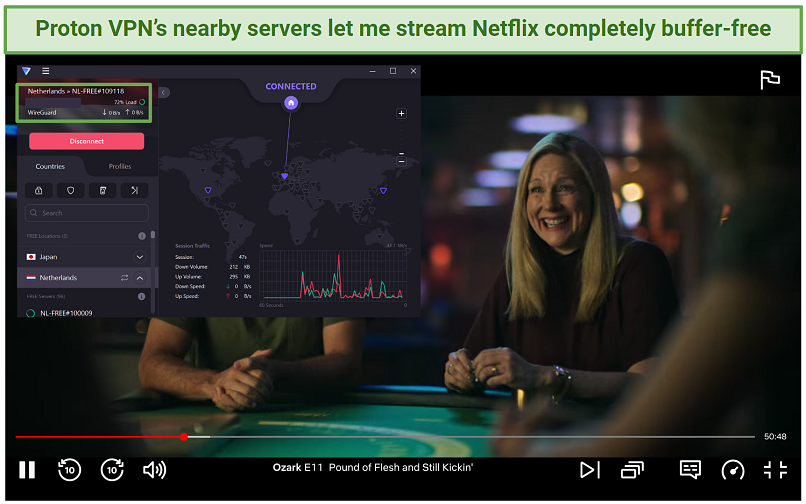
Task: Toggle Secure Core lock icon
Action: pyautogui.click(x=39, y=190)
